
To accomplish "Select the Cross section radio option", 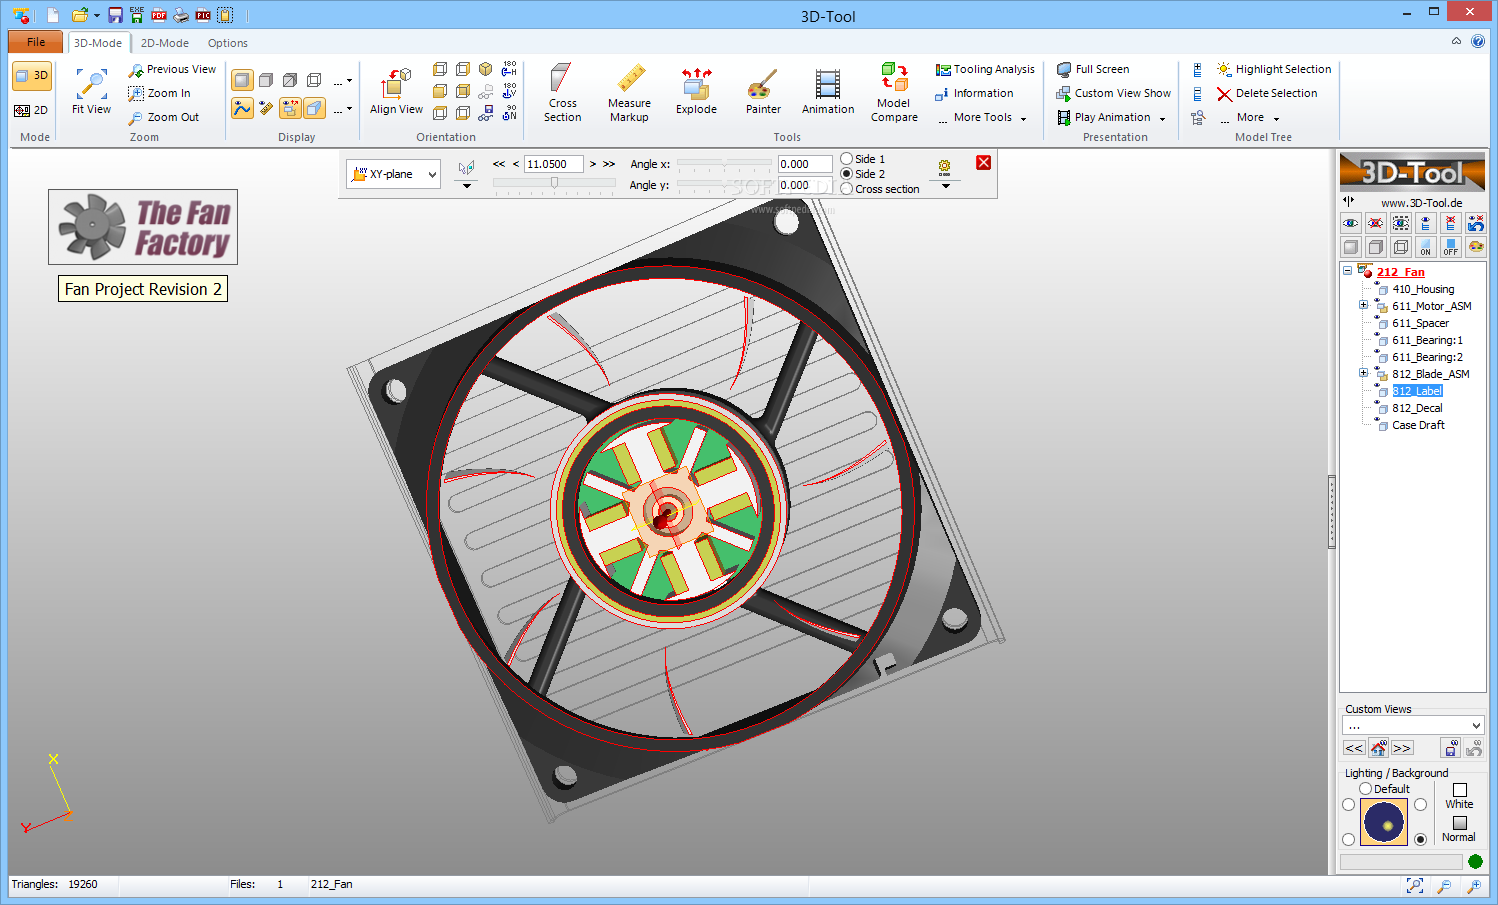I will (x=847, y=189).
